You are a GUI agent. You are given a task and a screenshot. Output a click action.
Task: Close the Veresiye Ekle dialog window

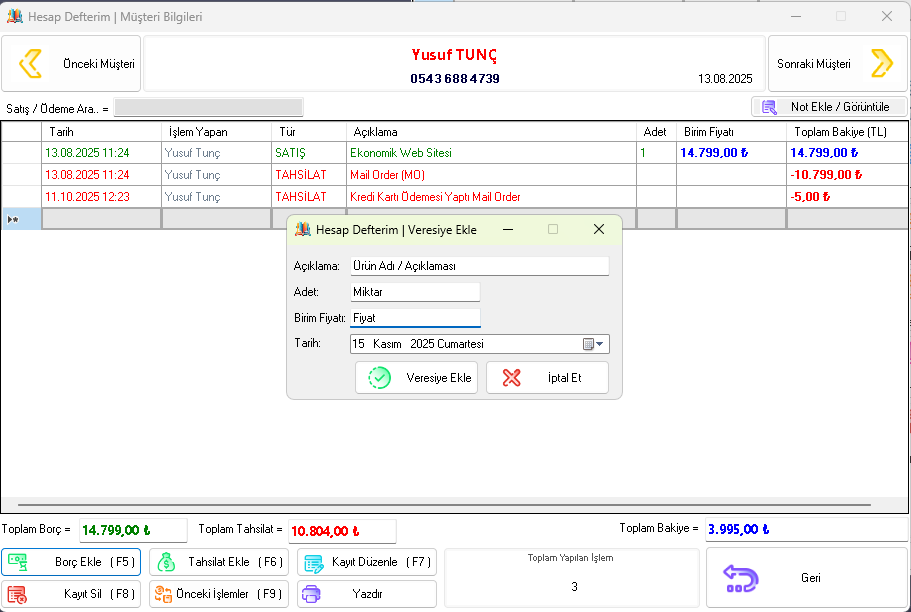coord(599,229)
